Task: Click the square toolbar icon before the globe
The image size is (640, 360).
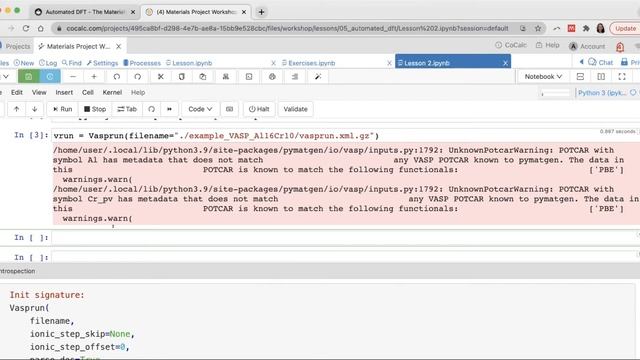Action: [249, 76]
